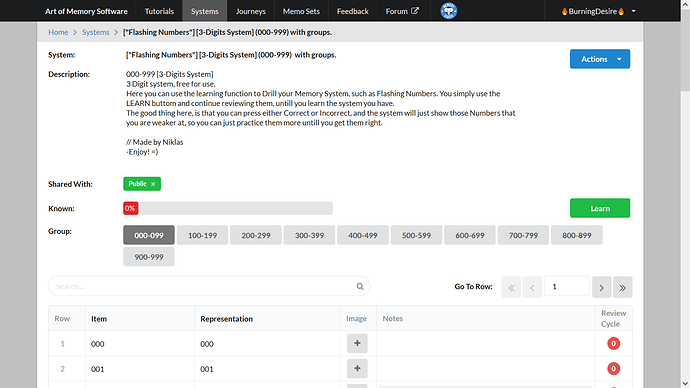
Task: Select group 800-899
Action: pyautogui.click(x=576, y=235)
